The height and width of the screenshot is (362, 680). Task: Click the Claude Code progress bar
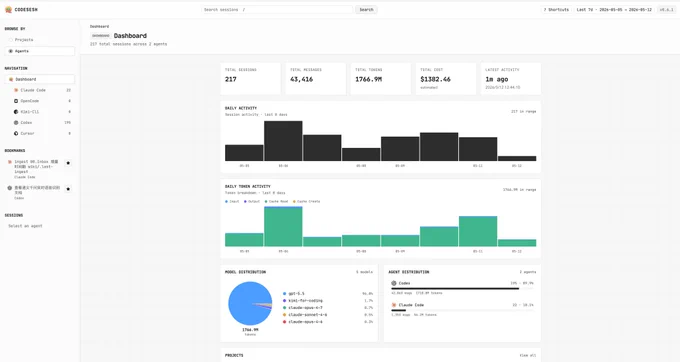(462, 310)
